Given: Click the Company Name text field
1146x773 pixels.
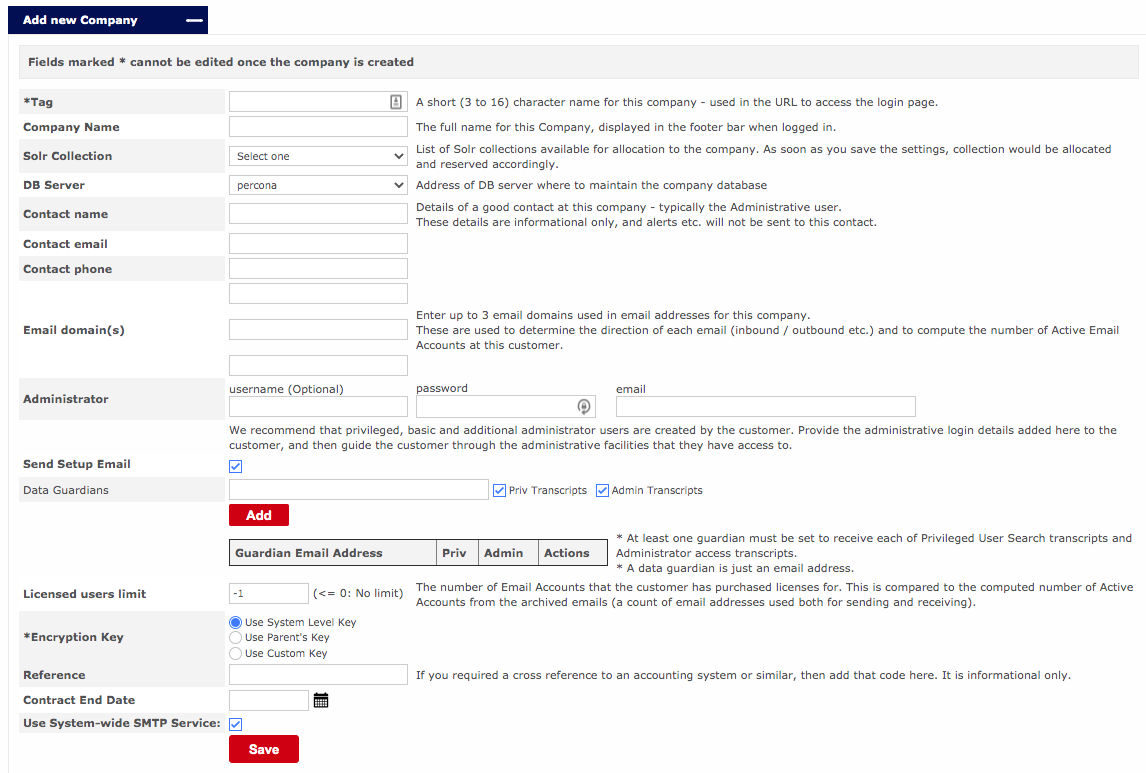Looking at the screenshot, I should 318,127.
